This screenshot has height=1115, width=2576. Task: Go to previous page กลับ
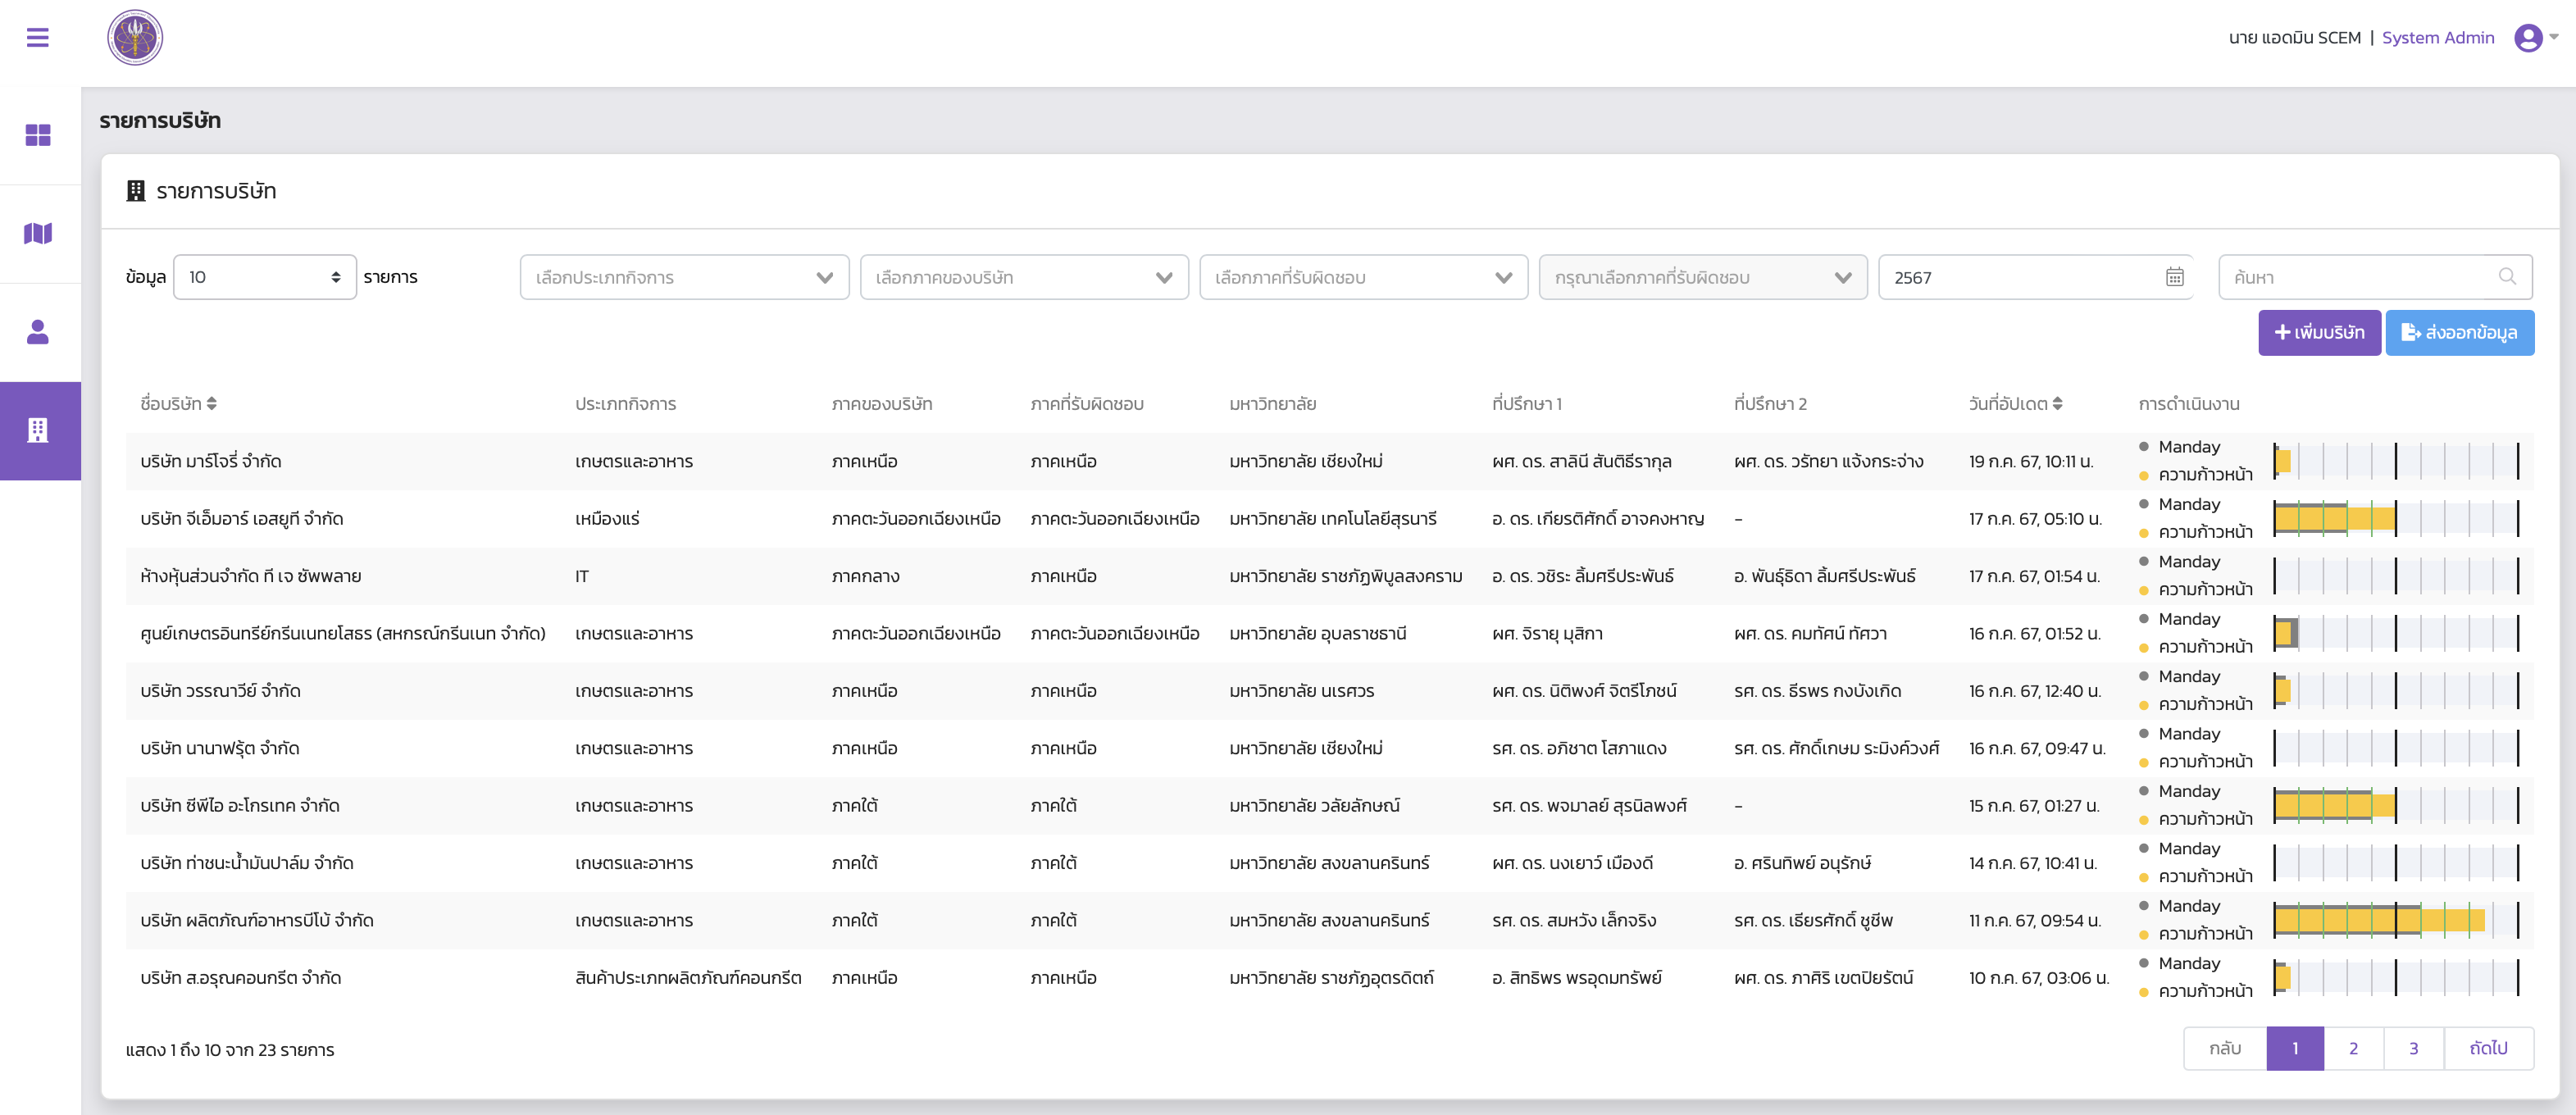click(2224, 1048)
